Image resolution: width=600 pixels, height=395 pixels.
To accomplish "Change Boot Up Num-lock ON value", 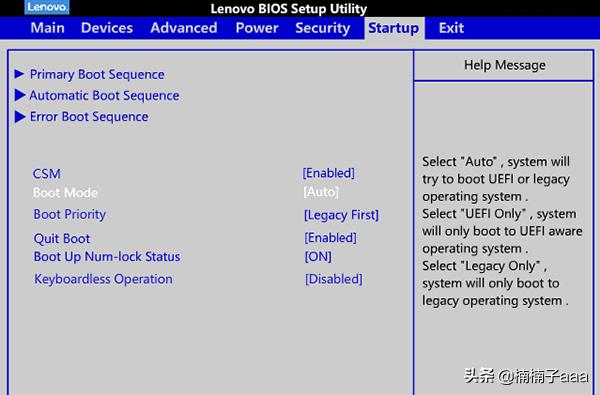I will point(318,256).
